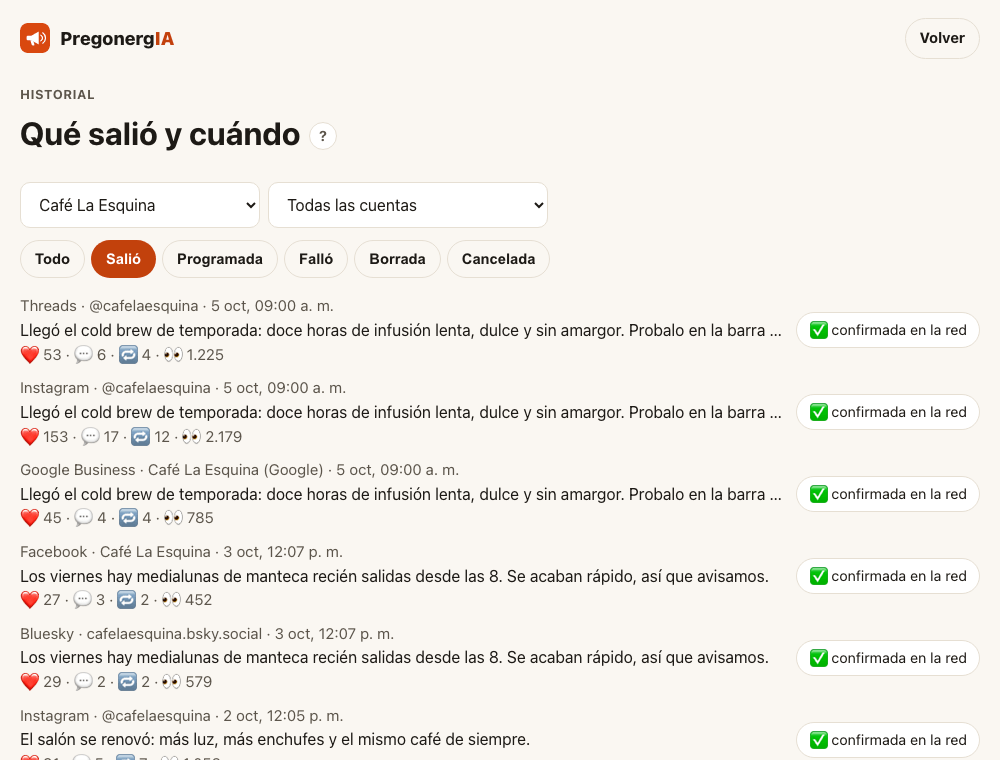Click comment icon on Instagram 5 oct post
This screenshot has width=1000, height=760.
click(90, 437)
